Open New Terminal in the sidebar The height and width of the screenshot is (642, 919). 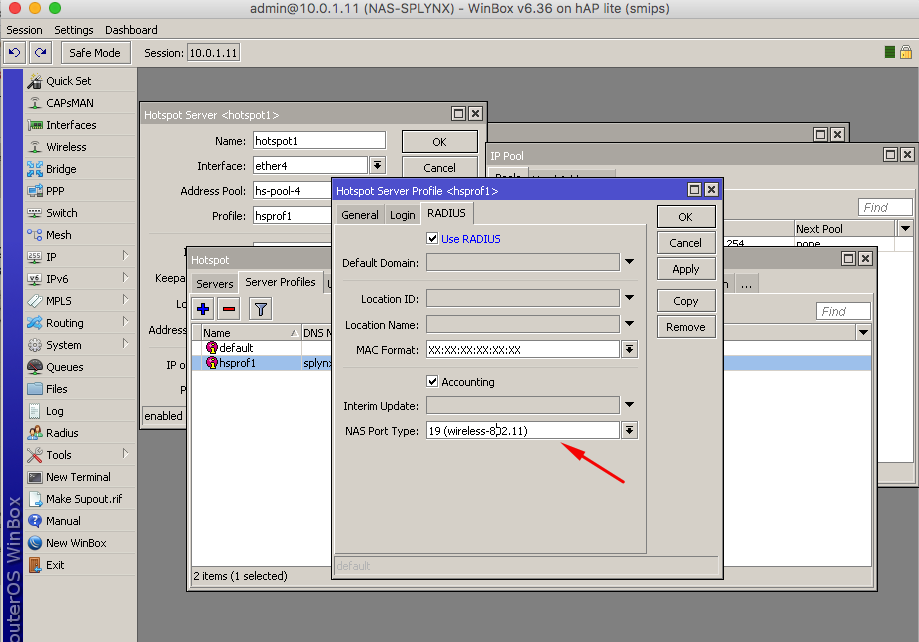pyautogui.click(x=78, y=477)
